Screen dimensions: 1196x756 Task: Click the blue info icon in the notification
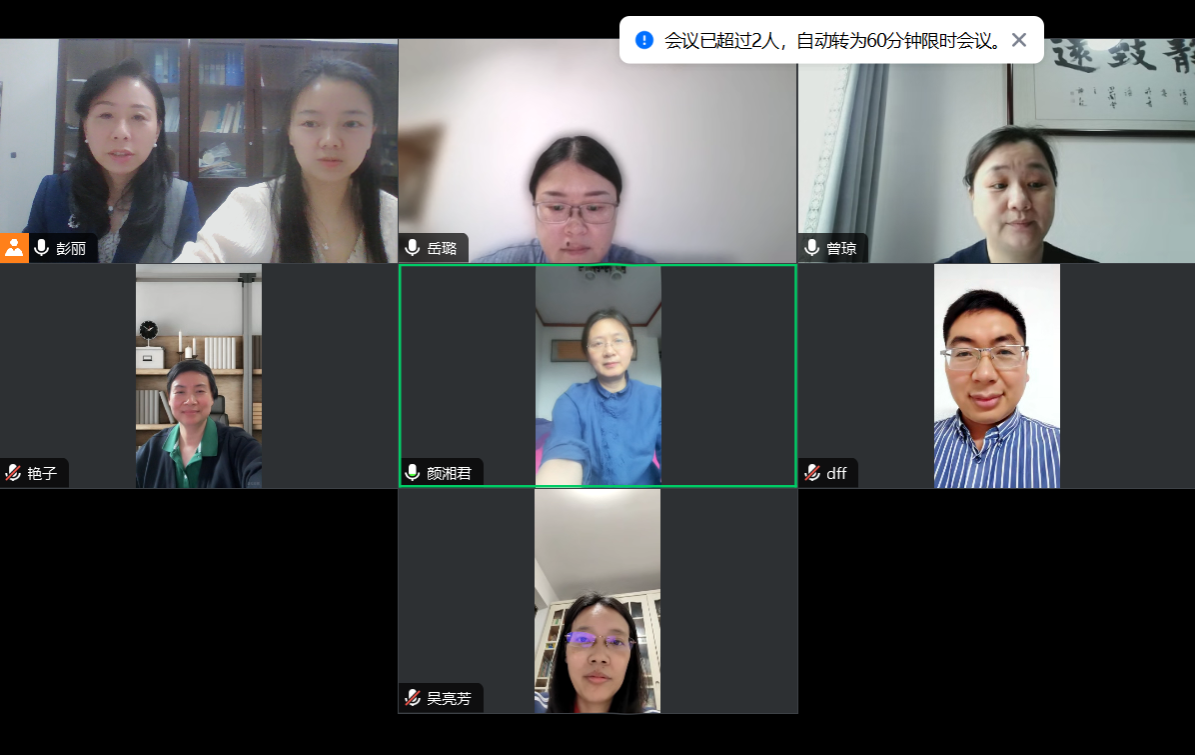[x=645, y=40]
